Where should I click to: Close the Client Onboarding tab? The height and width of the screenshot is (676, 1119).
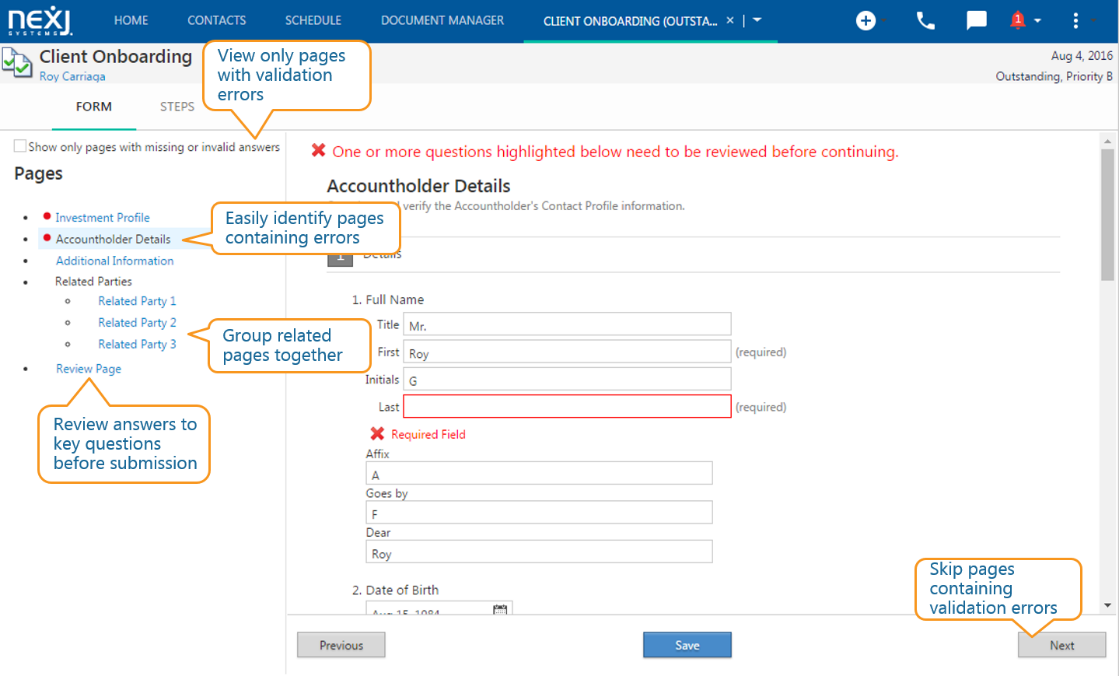coord(730,21)
